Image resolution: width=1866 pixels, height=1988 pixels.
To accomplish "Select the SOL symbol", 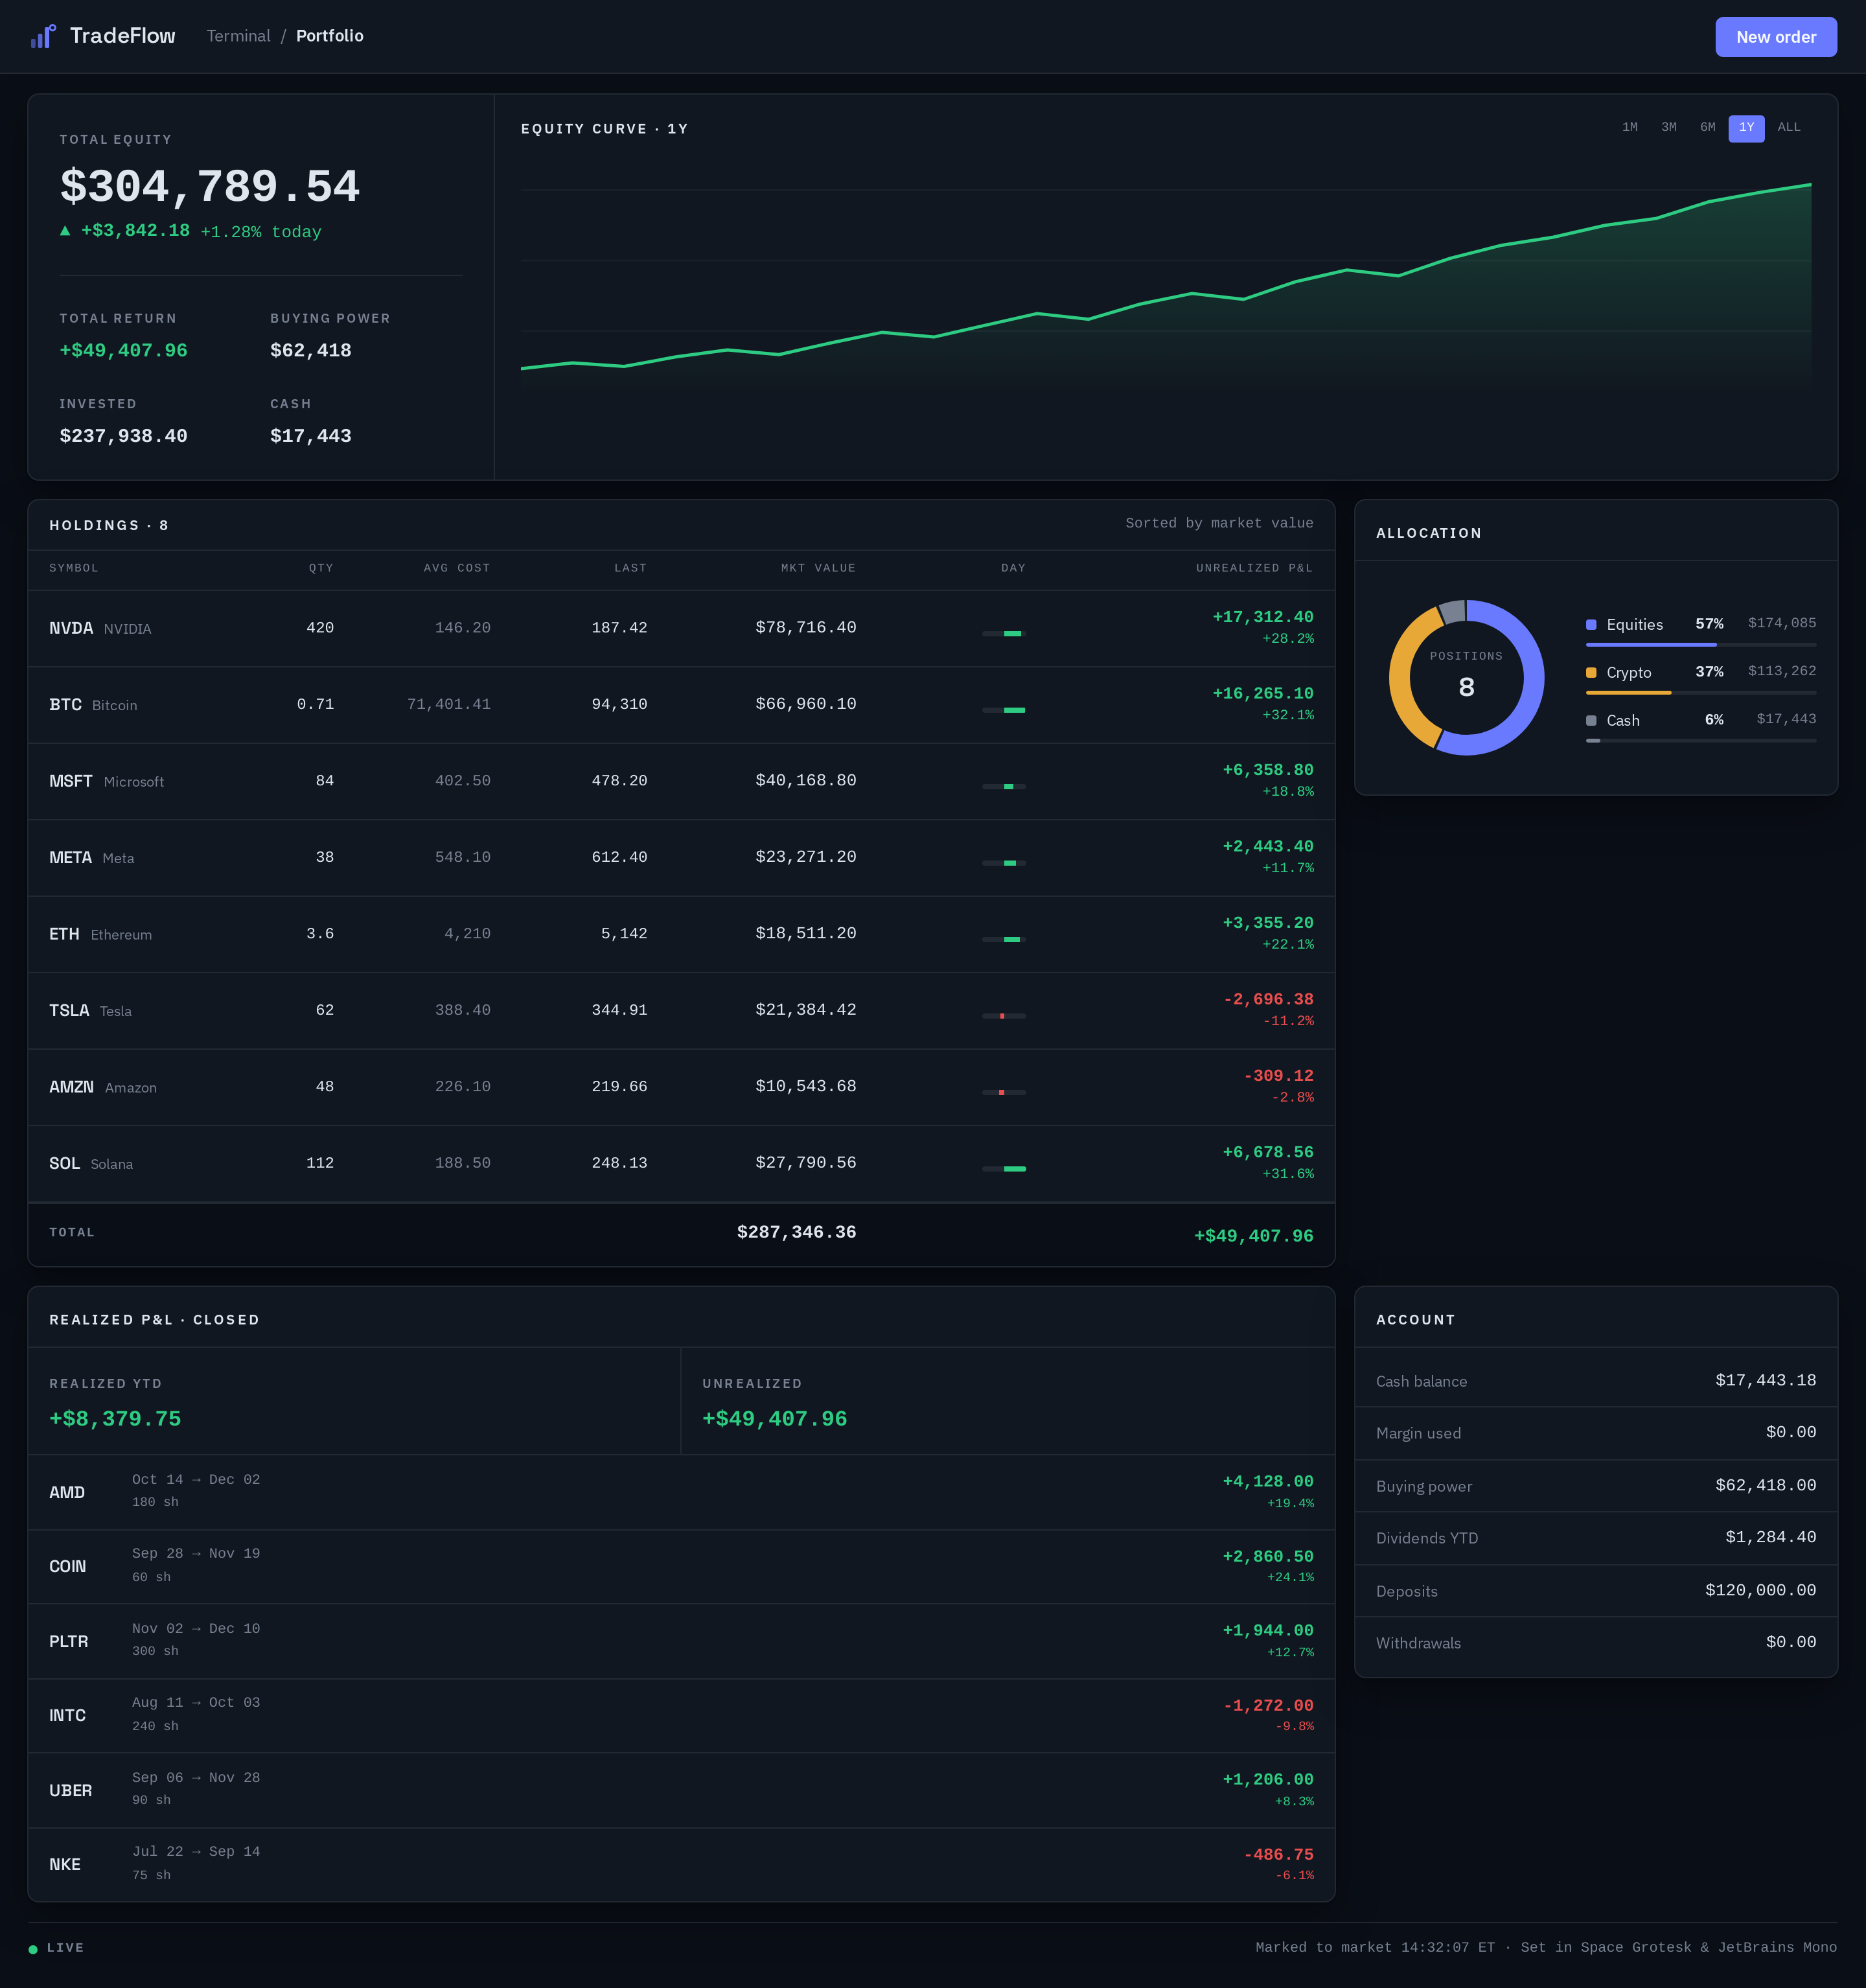I will (x=64, y=1164).
